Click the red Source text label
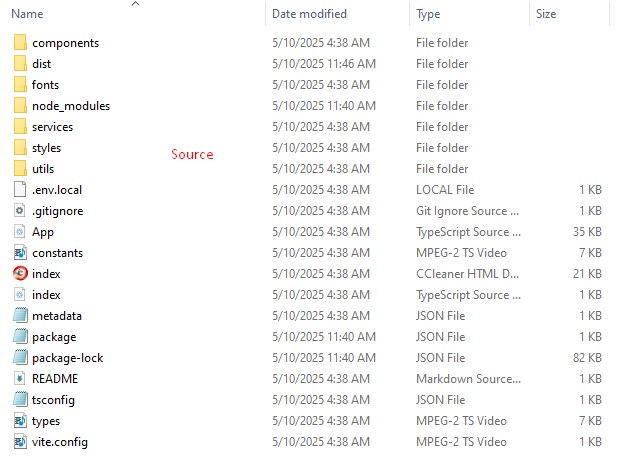Screen dimensions: 634x468 click(x=192, y=154)
